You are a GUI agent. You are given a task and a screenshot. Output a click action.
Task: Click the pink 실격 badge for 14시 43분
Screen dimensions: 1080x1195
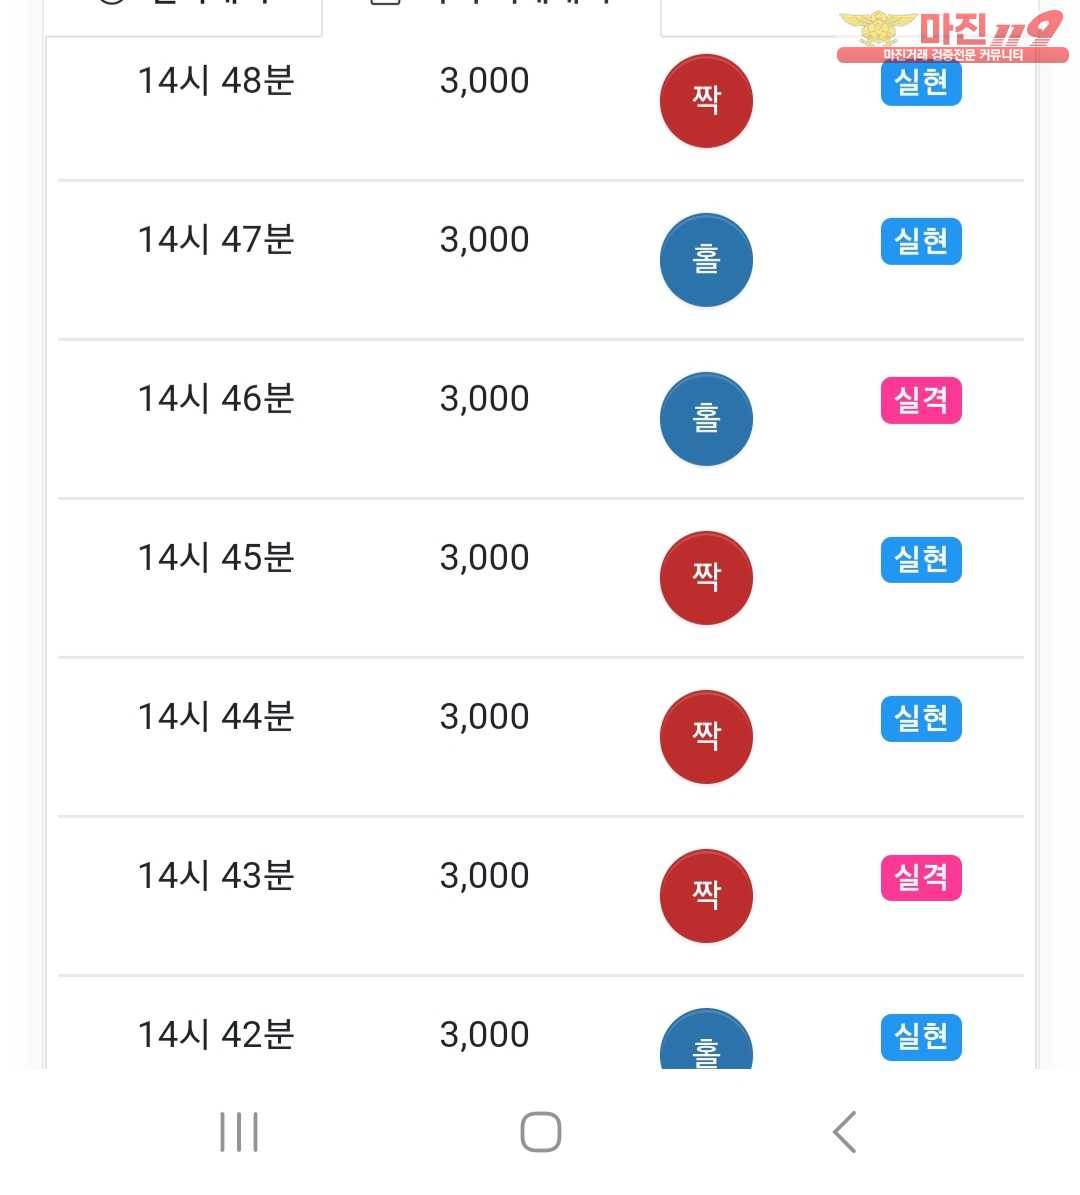(x=921, y=878)
